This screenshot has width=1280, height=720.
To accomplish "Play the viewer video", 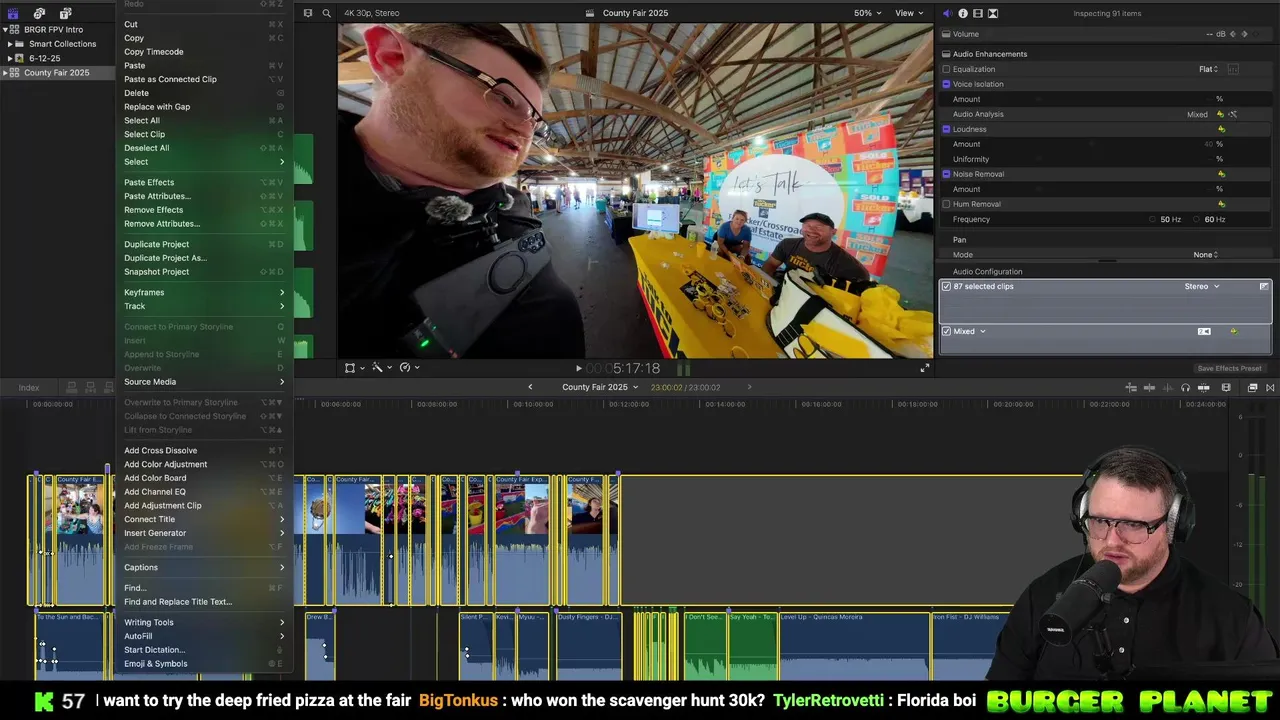I will tap(578, 368).
